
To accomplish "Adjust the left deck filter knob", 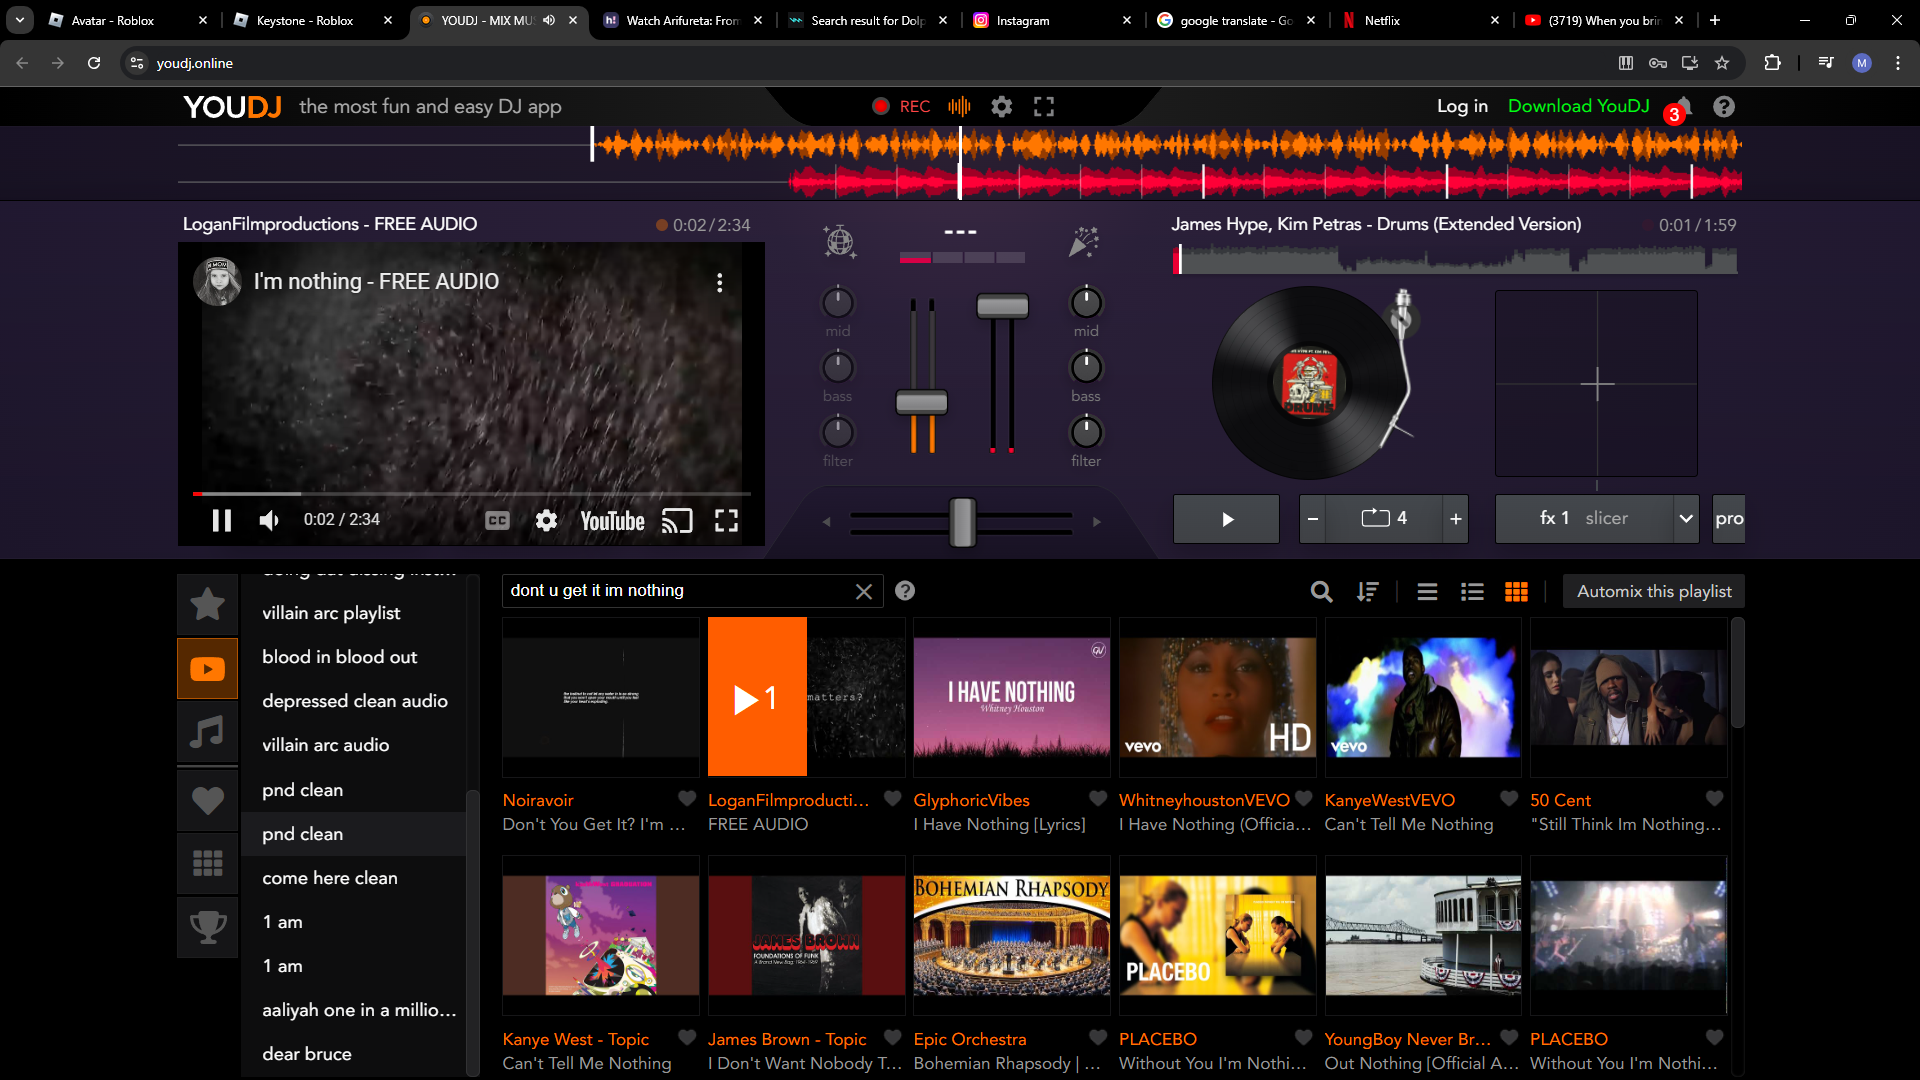I will (838, 432).
